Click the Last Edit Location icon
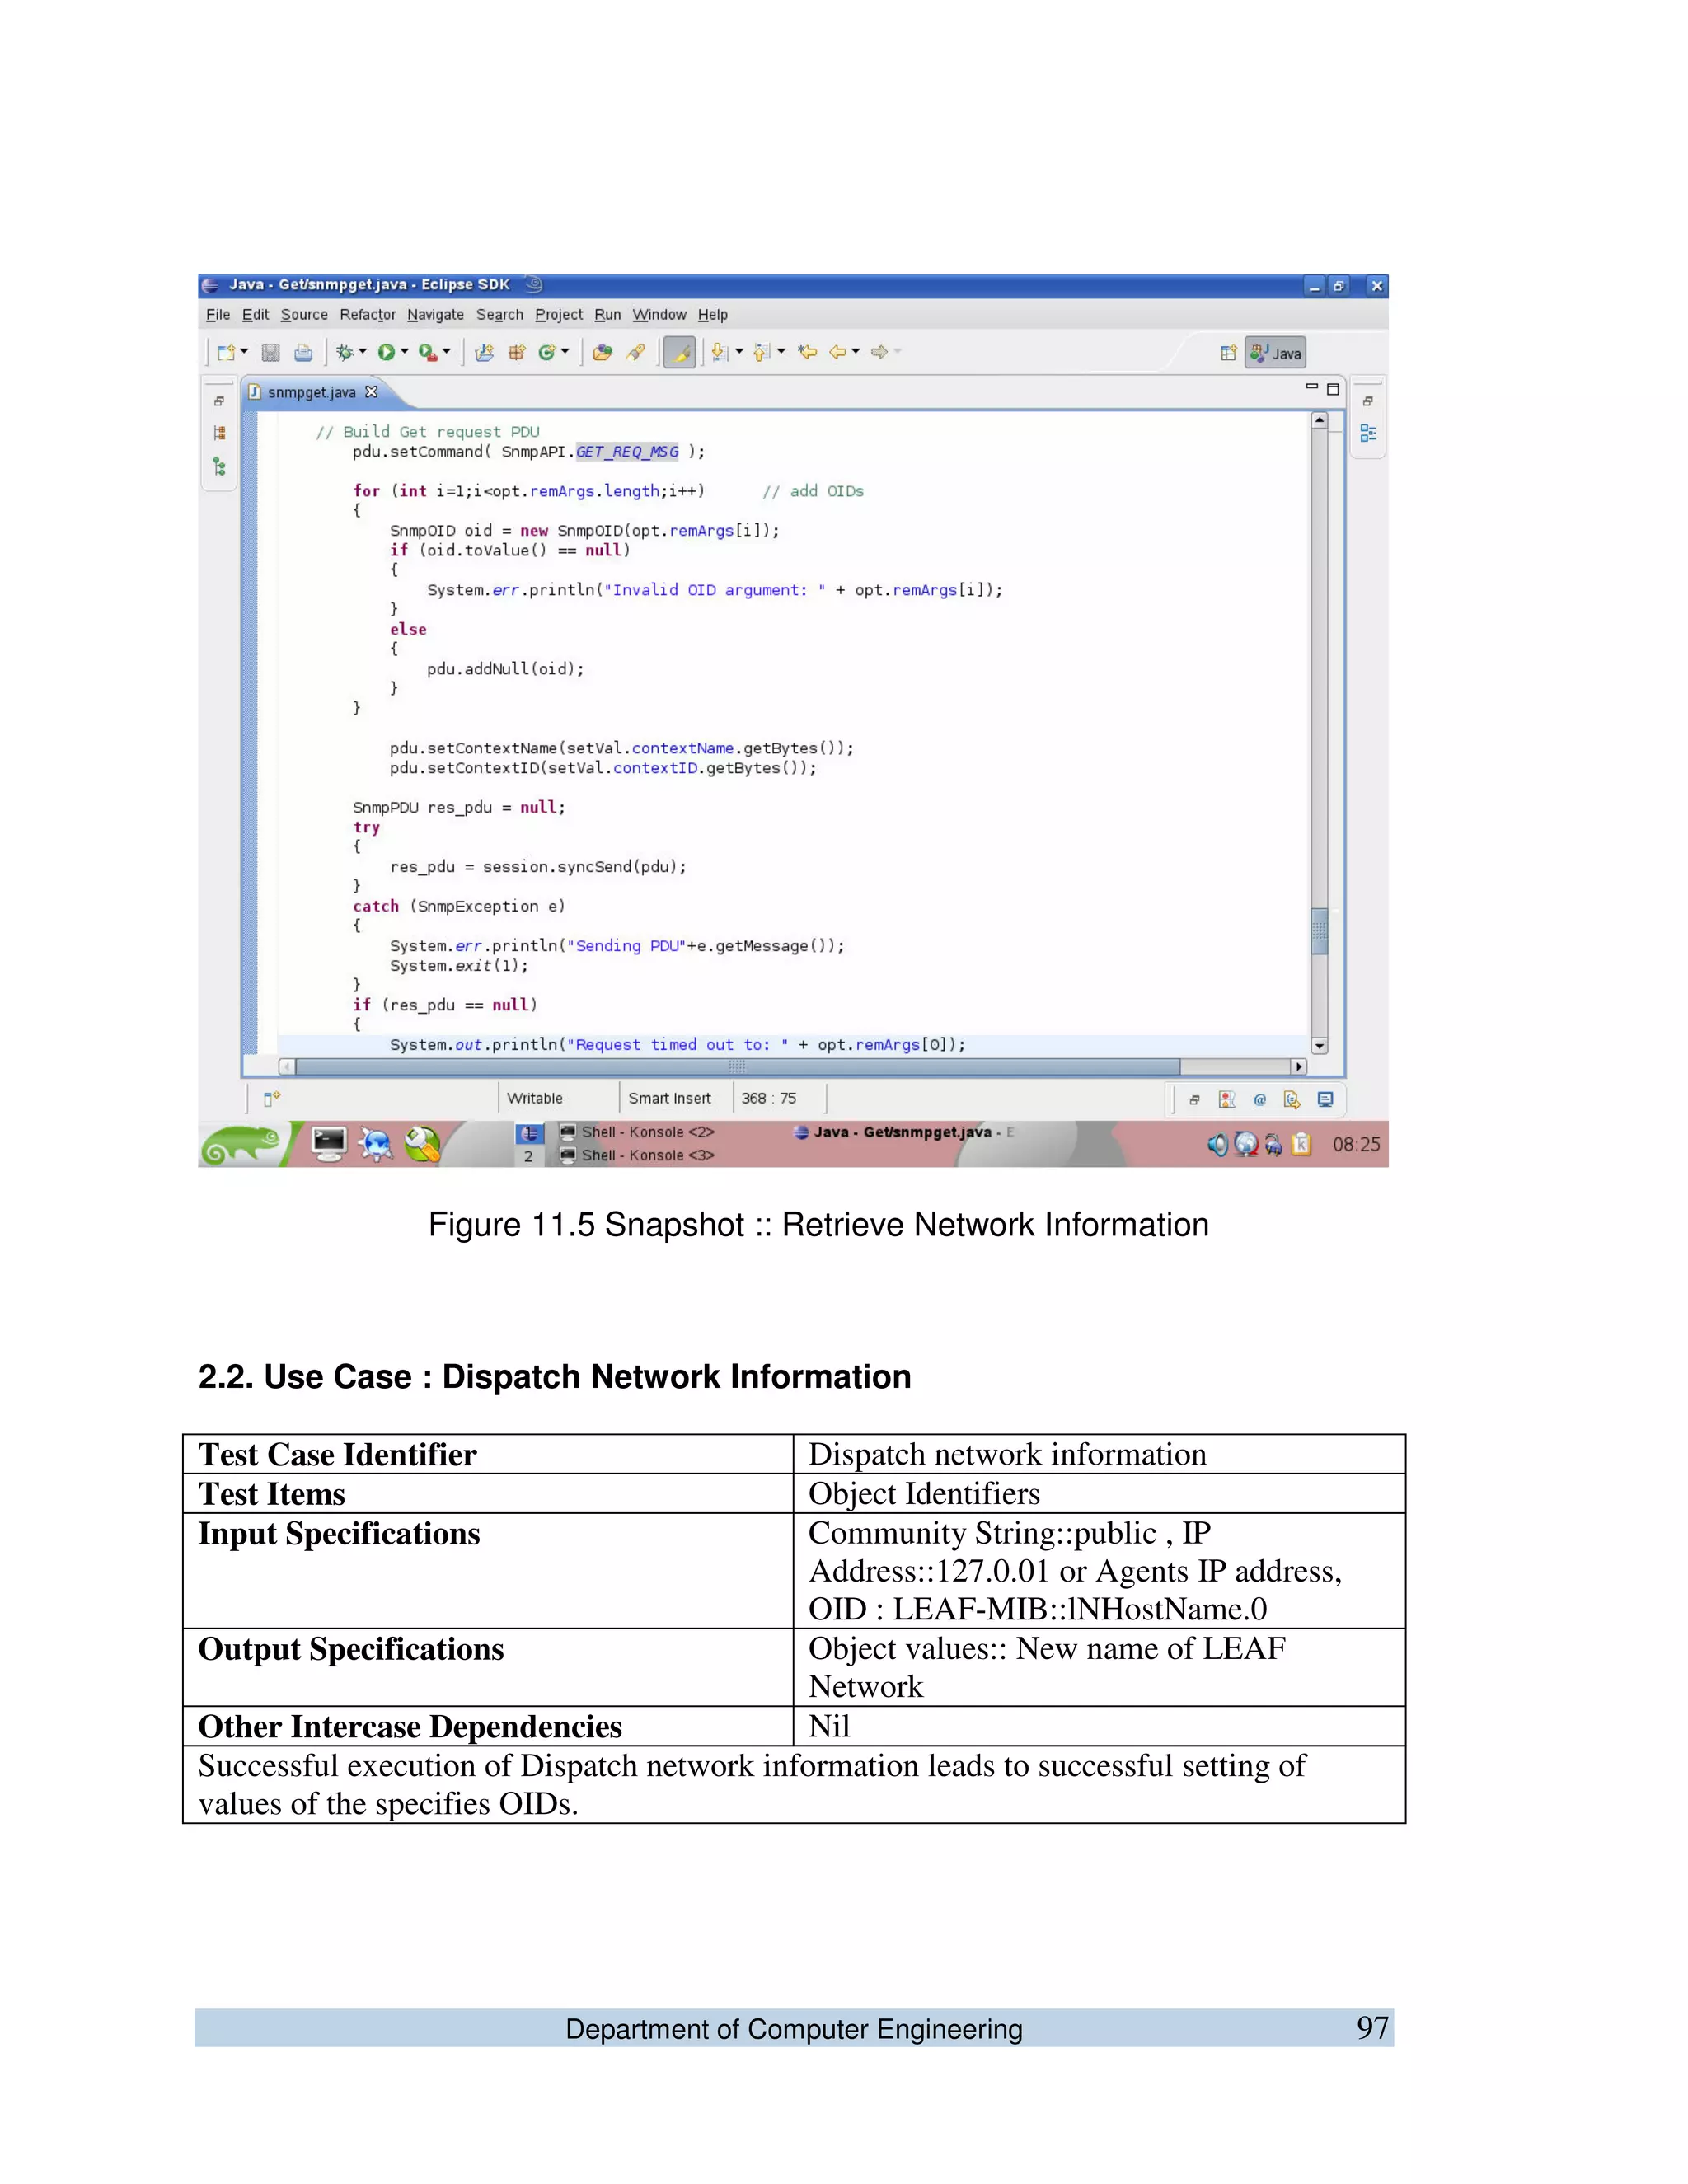This screenshot has width=1688, height=2184. click(807, 352)
